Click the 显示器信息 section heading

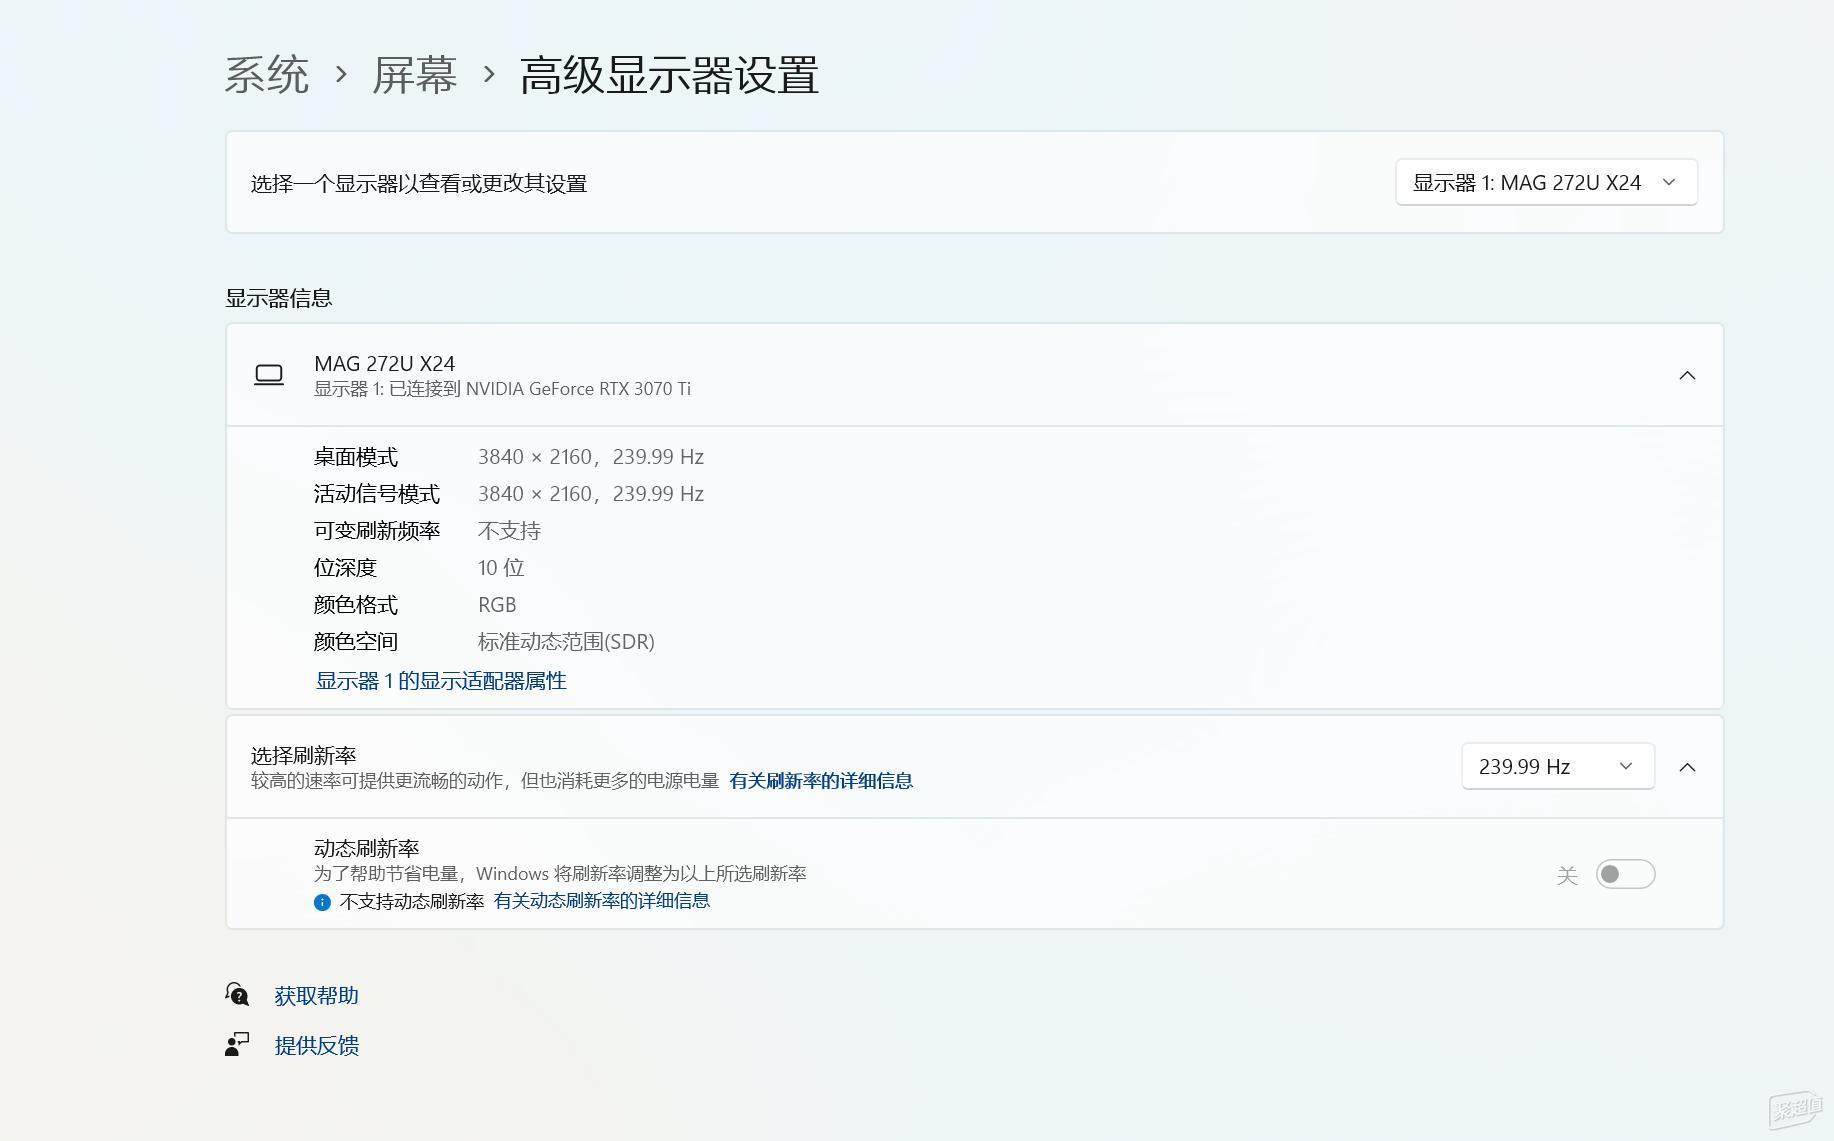(x=278, y=298)
